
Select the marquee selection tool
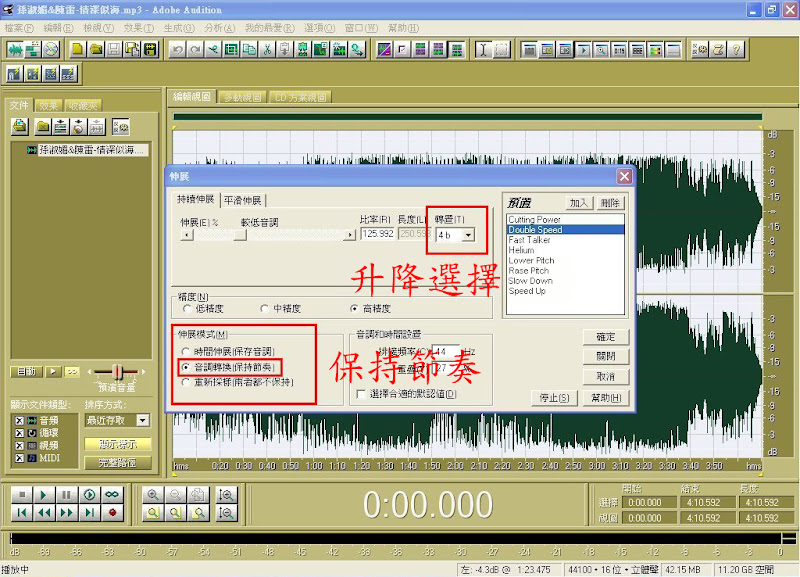click(x=502, y=49)
